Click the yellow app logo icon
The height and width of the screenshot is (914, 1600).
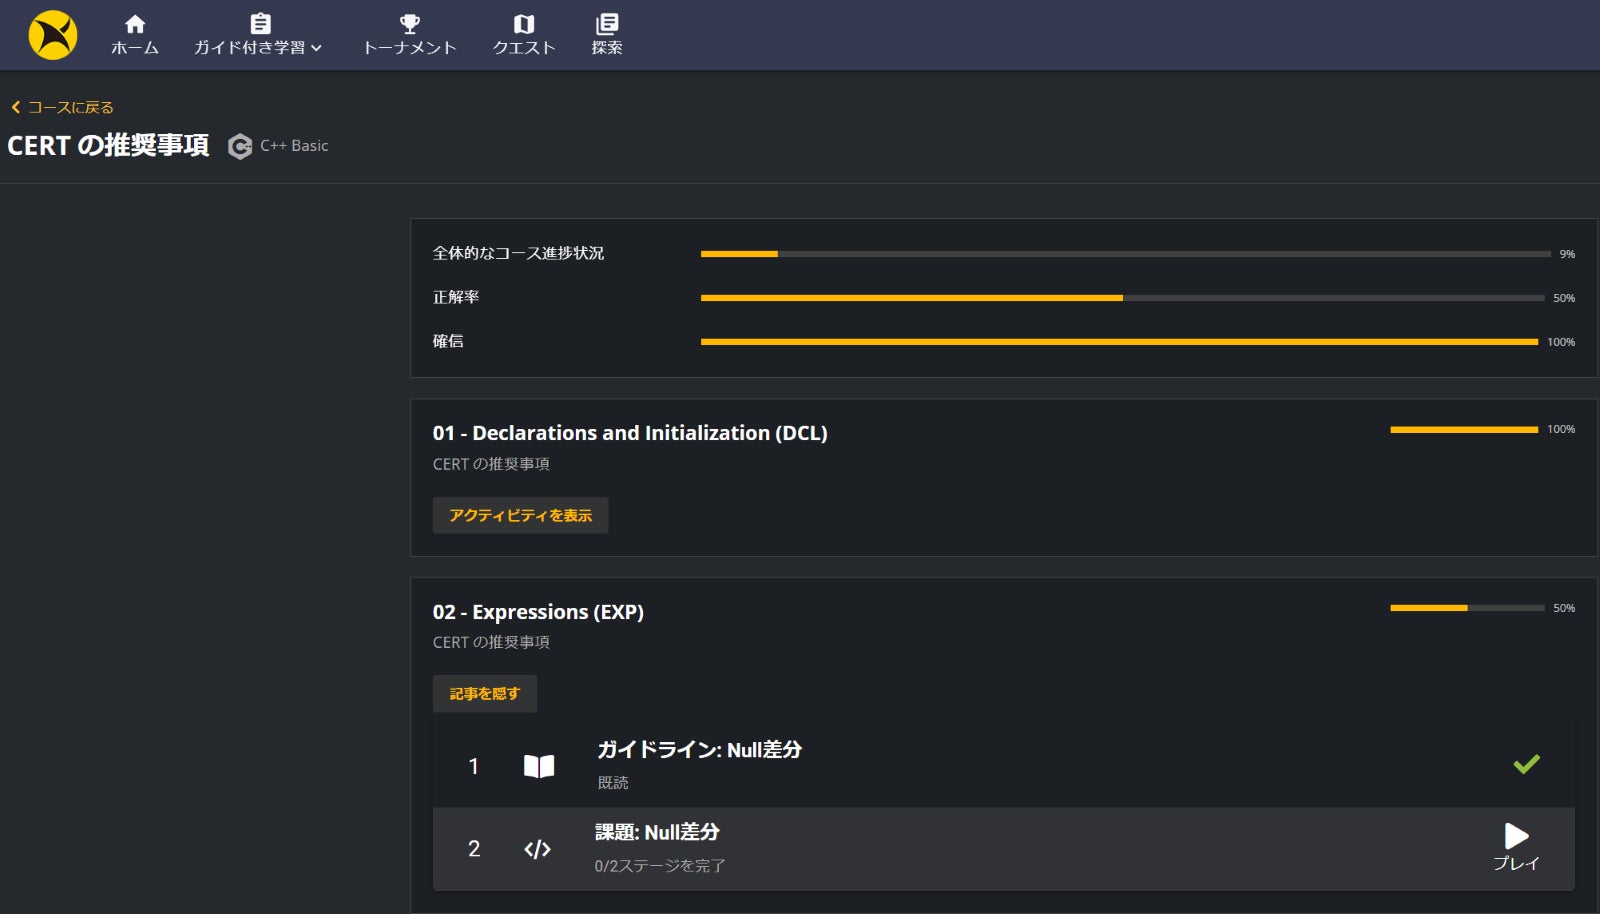pos(53,35)
